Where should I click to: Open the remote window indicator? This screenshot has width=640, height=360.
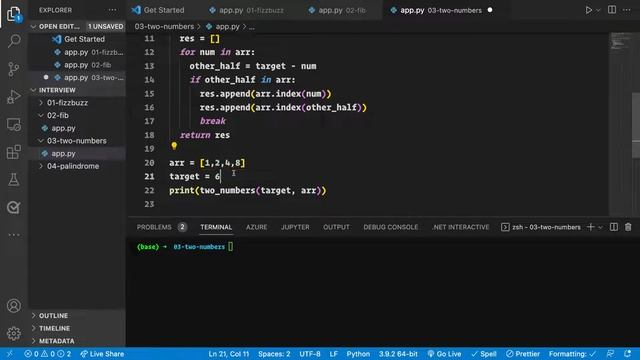[x=9, y=354]
